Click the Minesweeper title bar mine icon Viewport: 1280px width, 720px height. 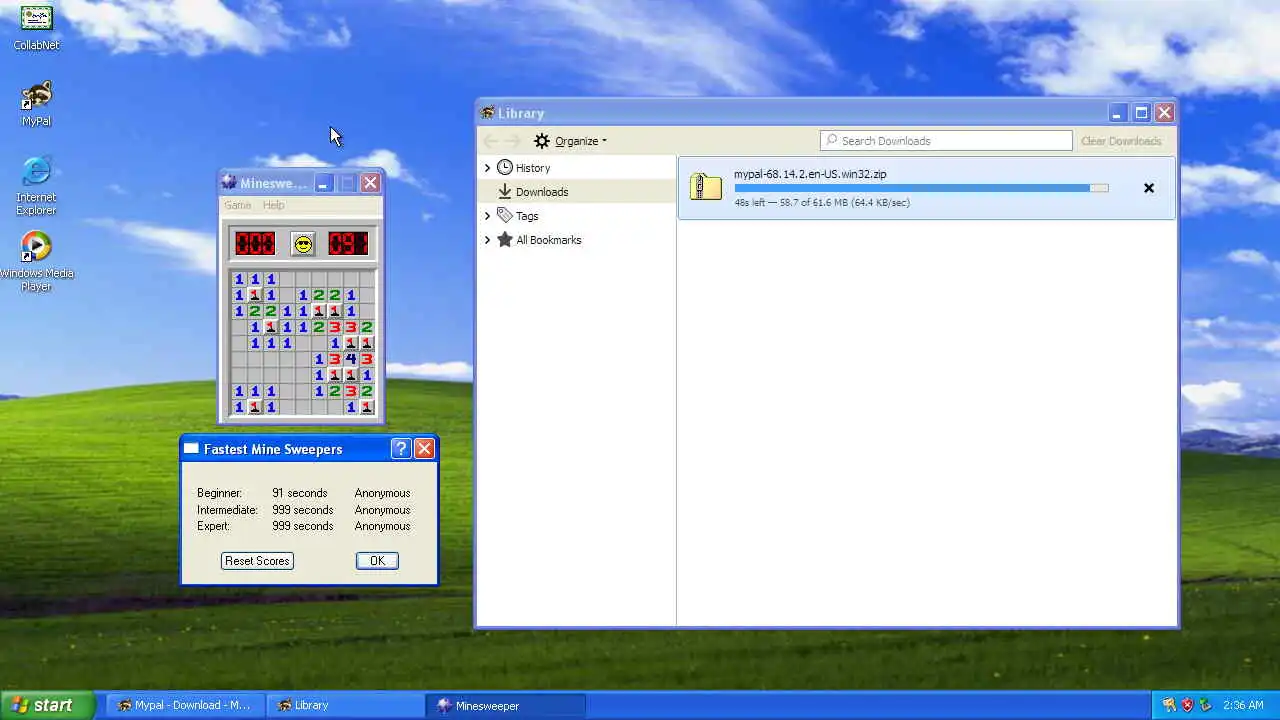[230, 183]
